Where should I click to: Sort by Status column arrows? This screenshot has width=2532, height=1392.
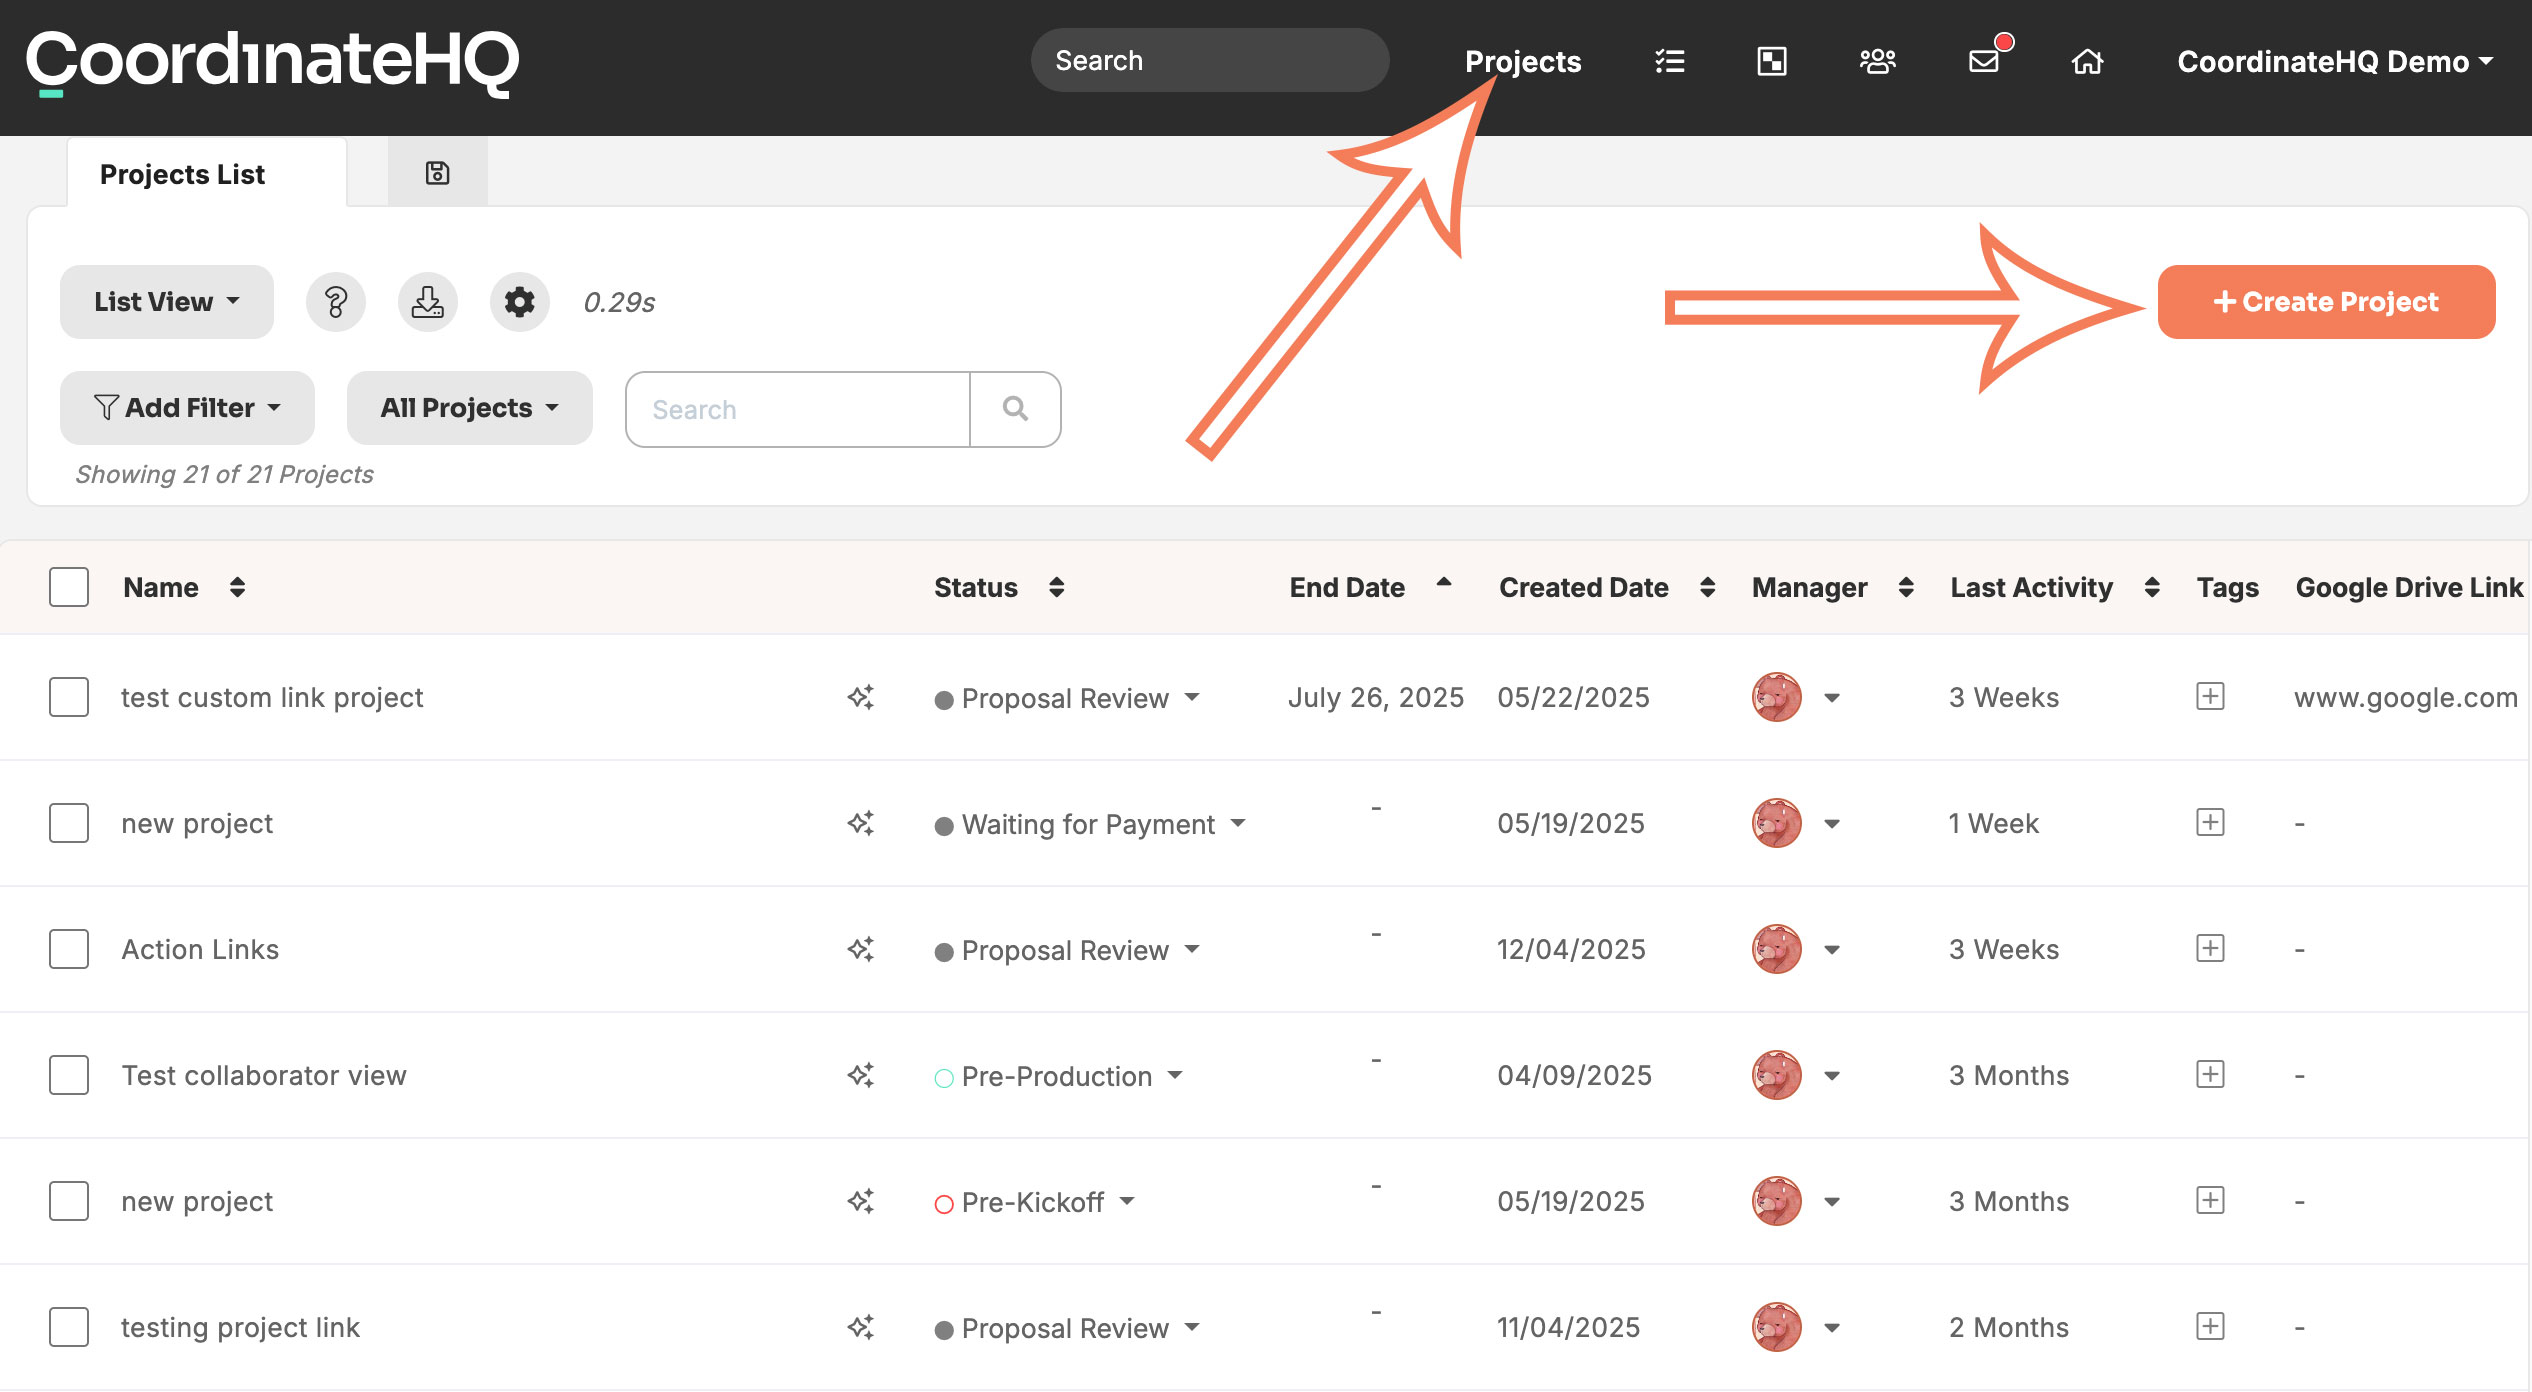tap(1056, 587)
